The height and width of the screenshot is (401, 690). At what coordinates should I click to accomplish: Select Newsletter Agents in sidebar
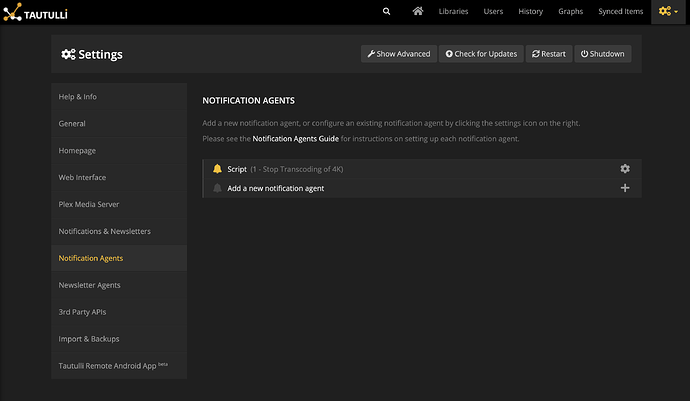119,285
